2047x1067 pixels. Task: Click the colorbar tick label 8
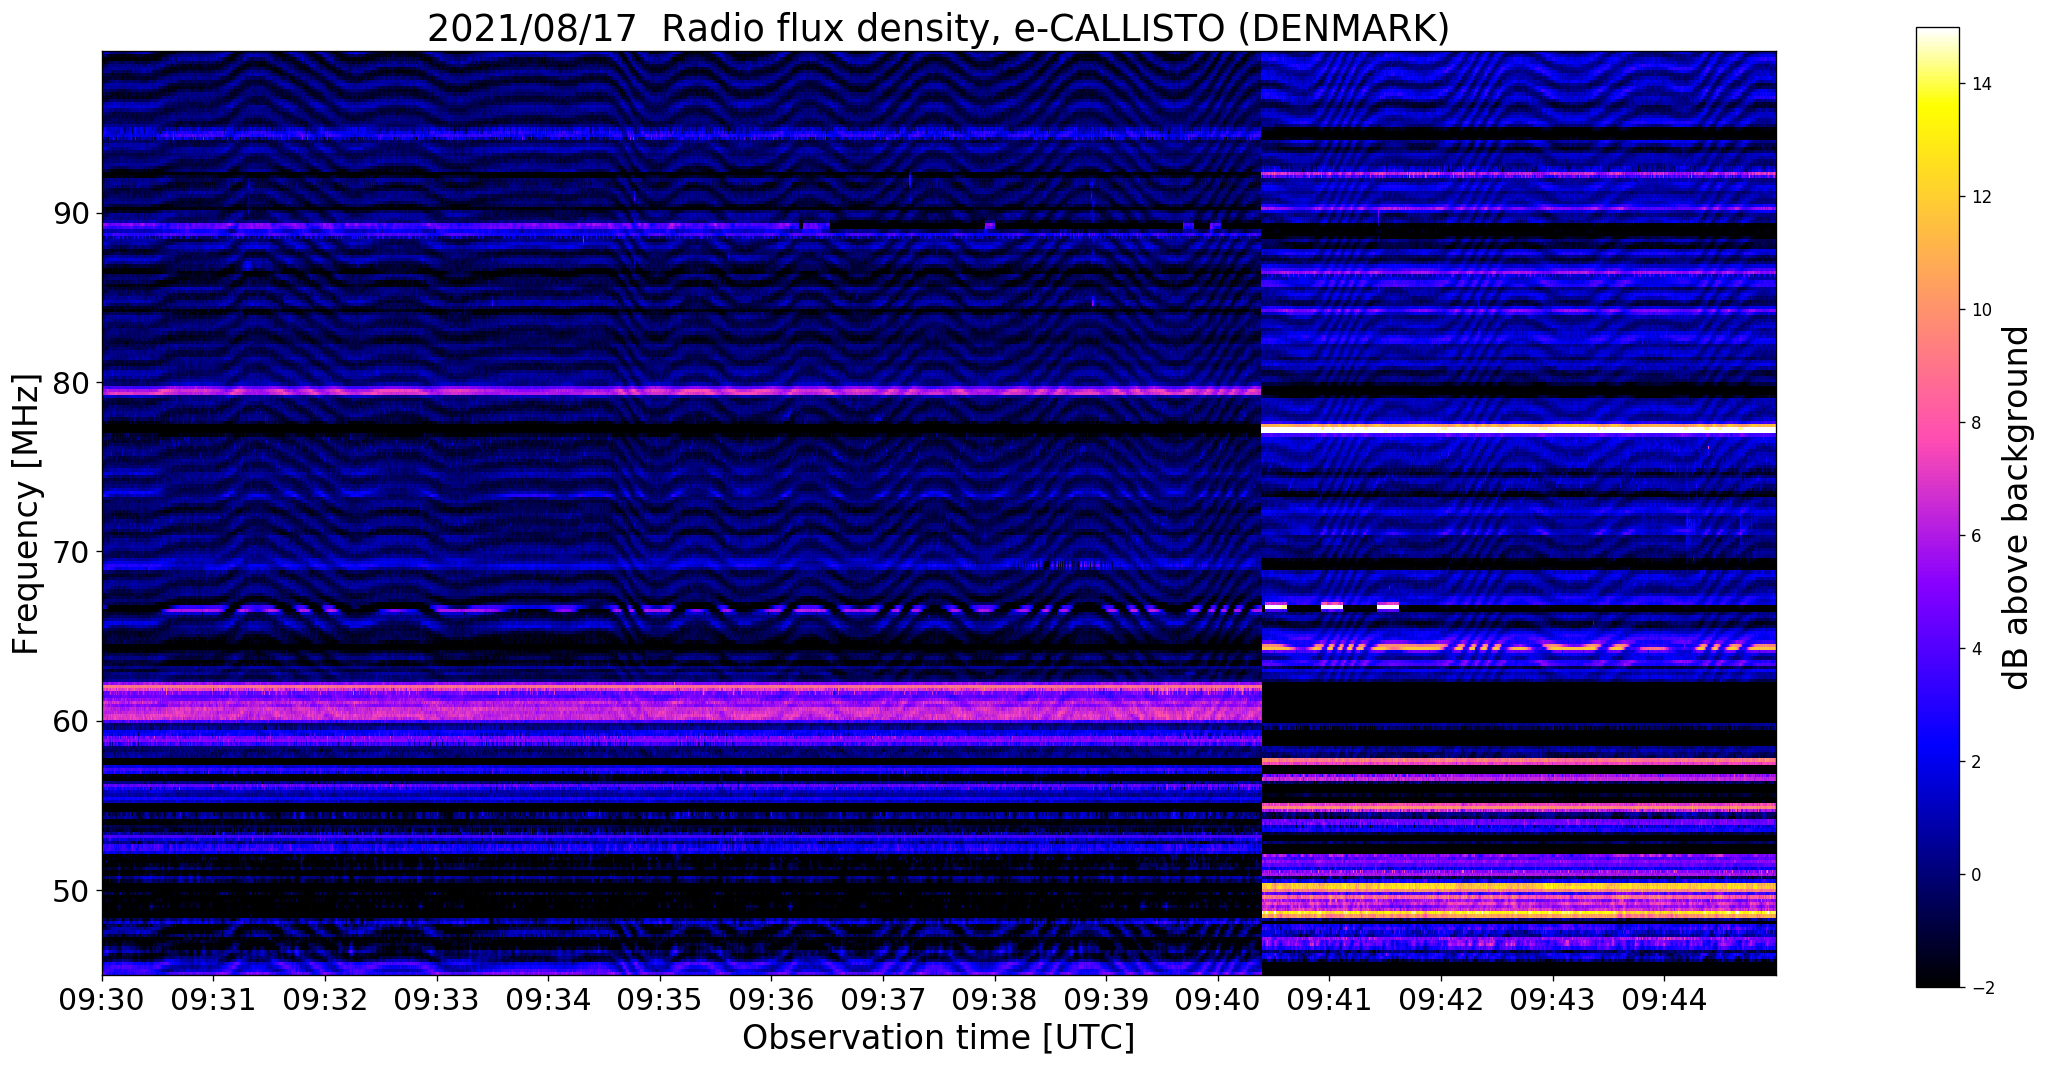pyautogui.click(x=1974, y=423)
